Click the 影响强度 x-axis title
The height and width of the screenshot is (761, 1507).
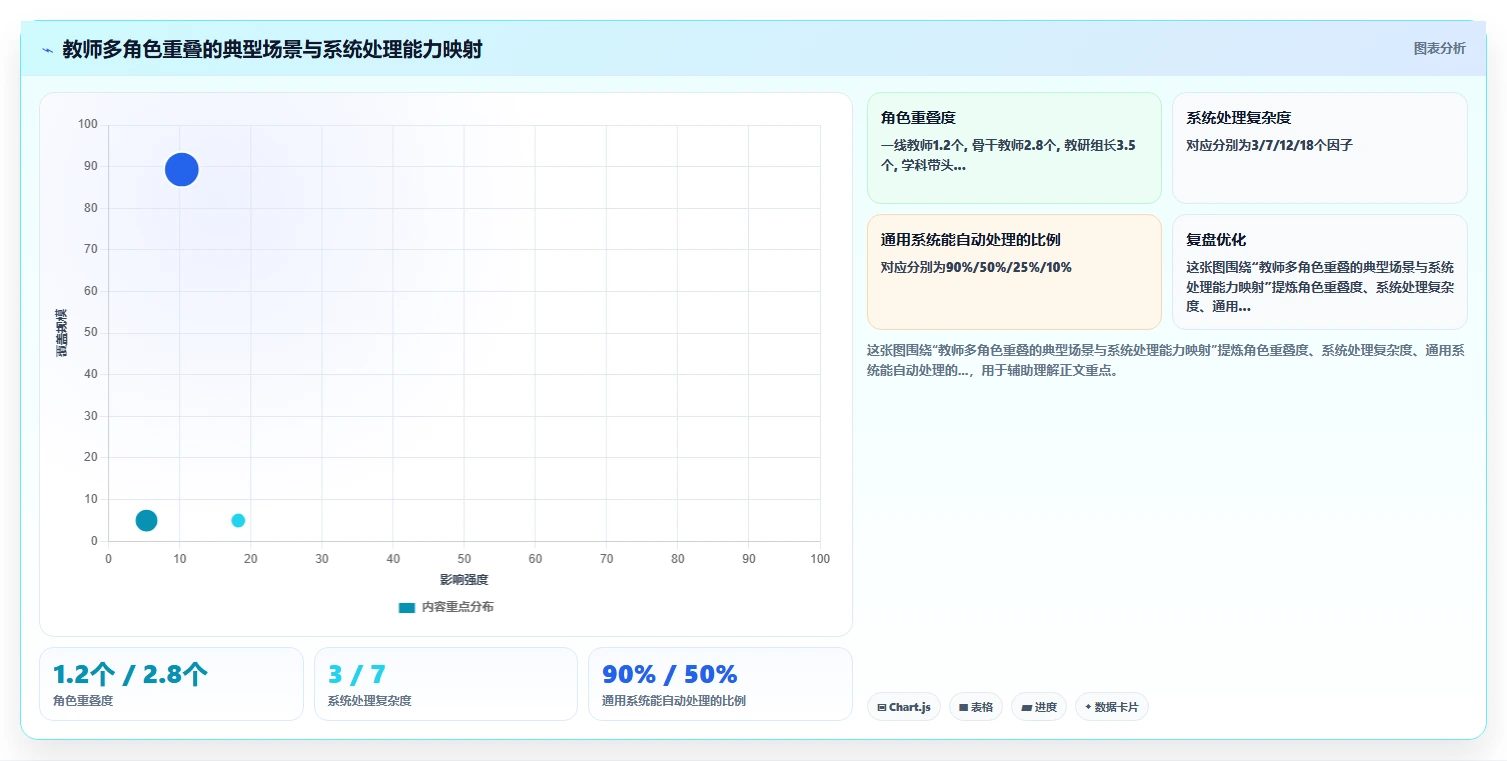tap(464, 580)
